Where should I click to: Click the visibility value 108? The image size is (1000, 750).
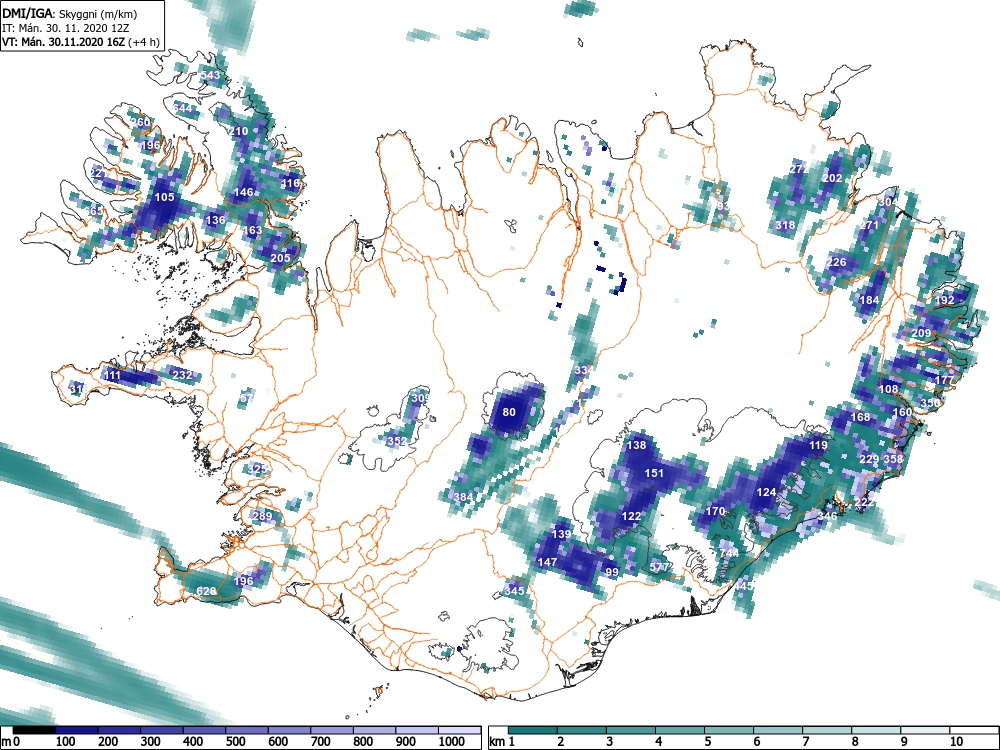[x=888, y=389]
